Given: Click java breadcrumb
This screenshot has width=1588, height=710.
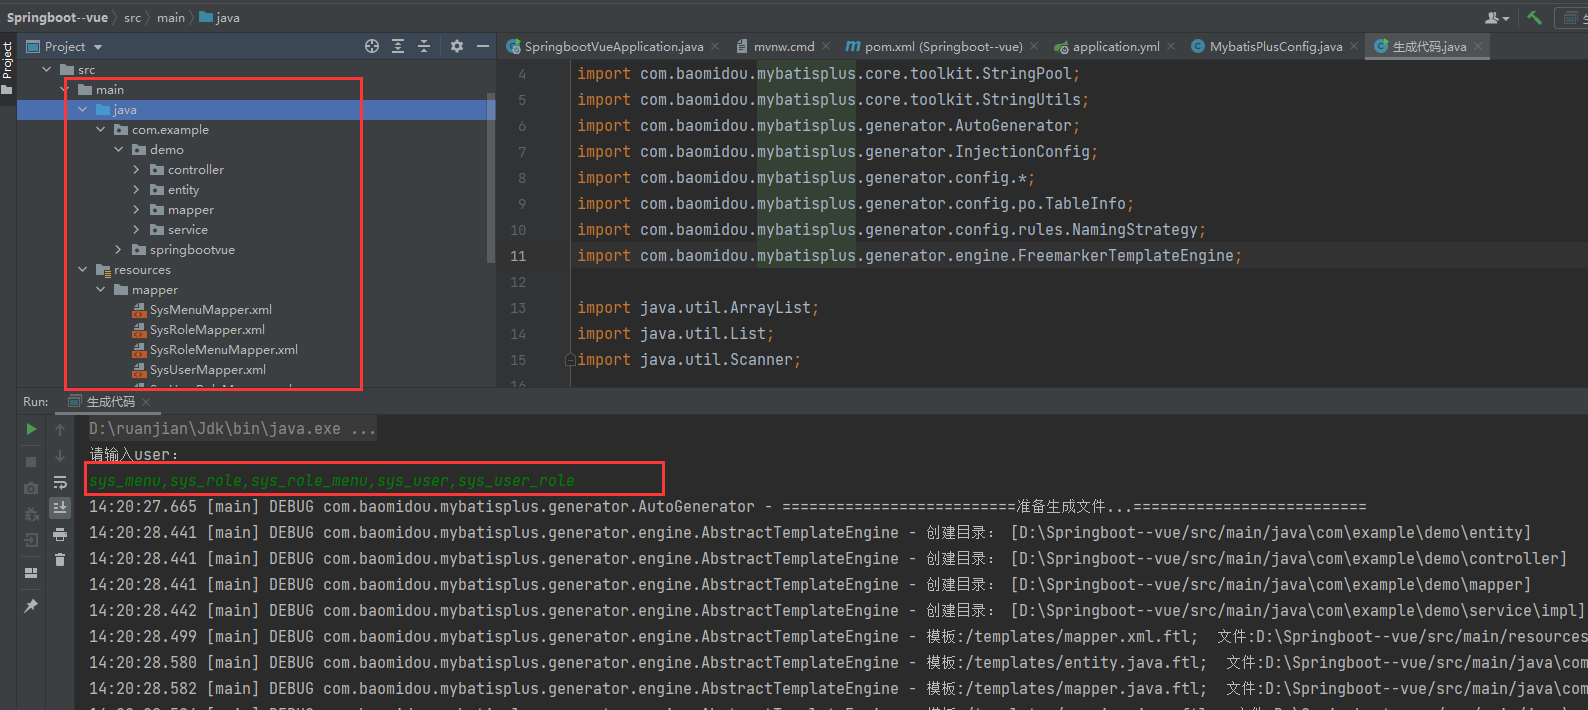Looking at the screenshot, I should tap(220, 18).
